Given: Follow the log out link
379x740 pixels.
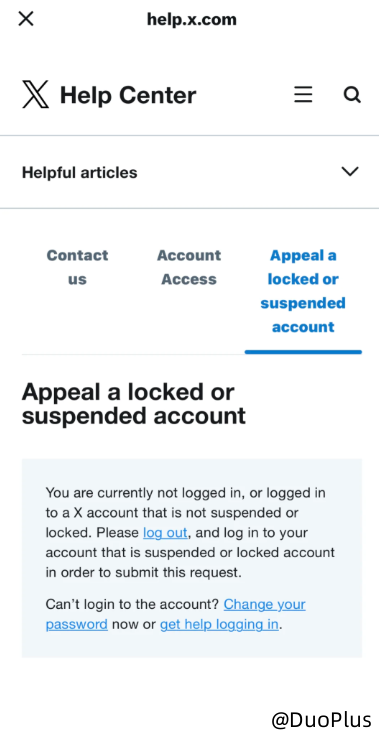Looking at the screenshot, I should pos(165,533).
